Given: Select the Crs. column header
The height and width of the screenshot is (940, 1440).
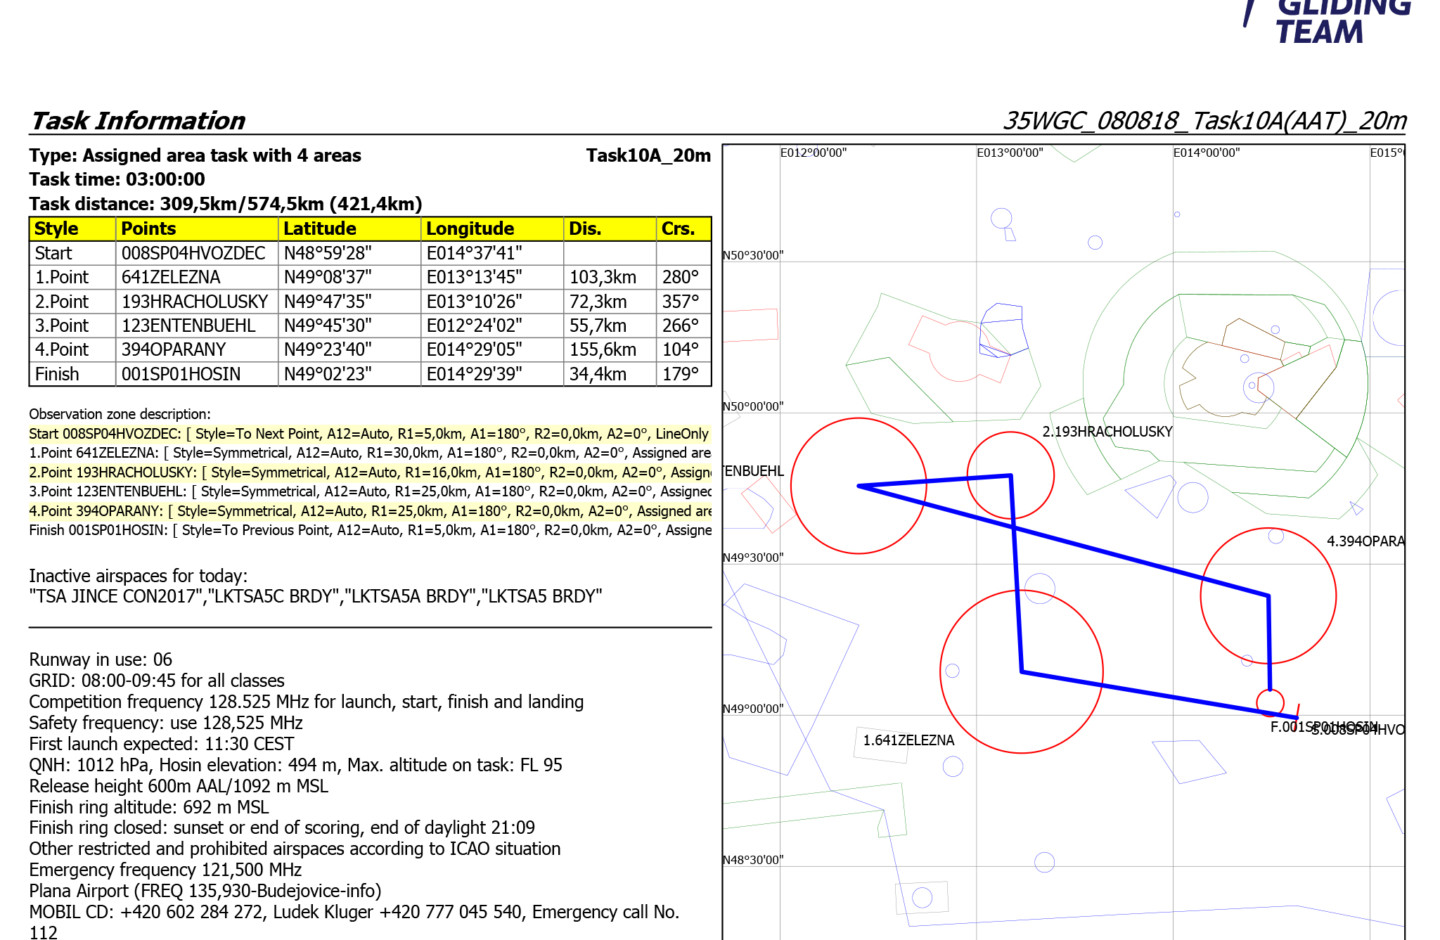Looking at the screenshot, I should point(678,229).
